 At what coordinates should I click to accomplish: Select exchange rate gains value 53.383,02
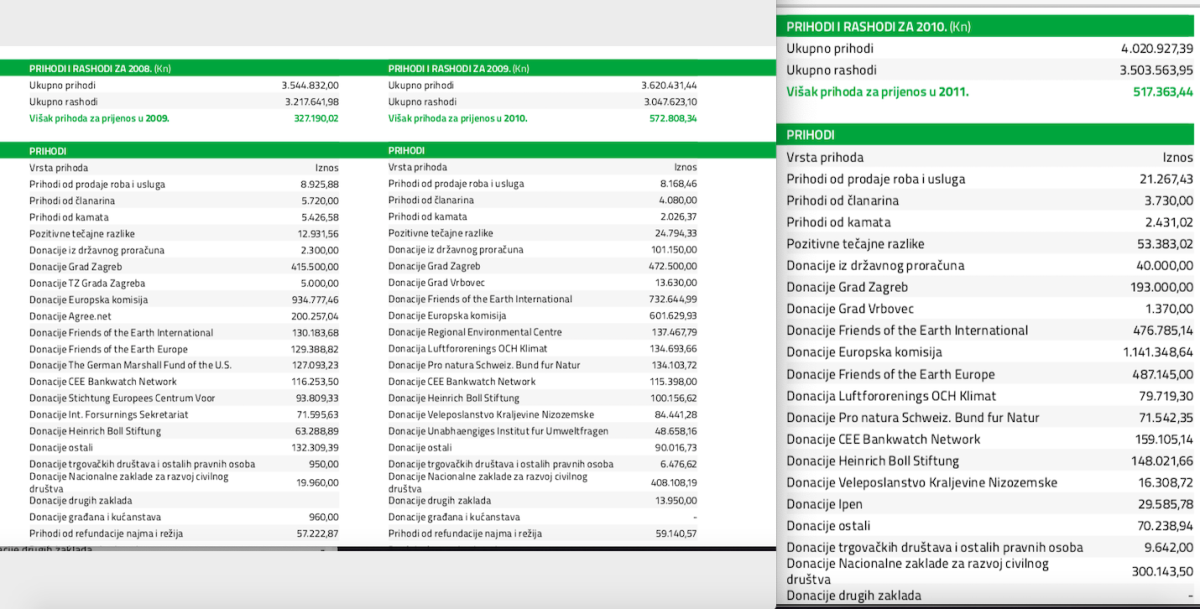1166,244
